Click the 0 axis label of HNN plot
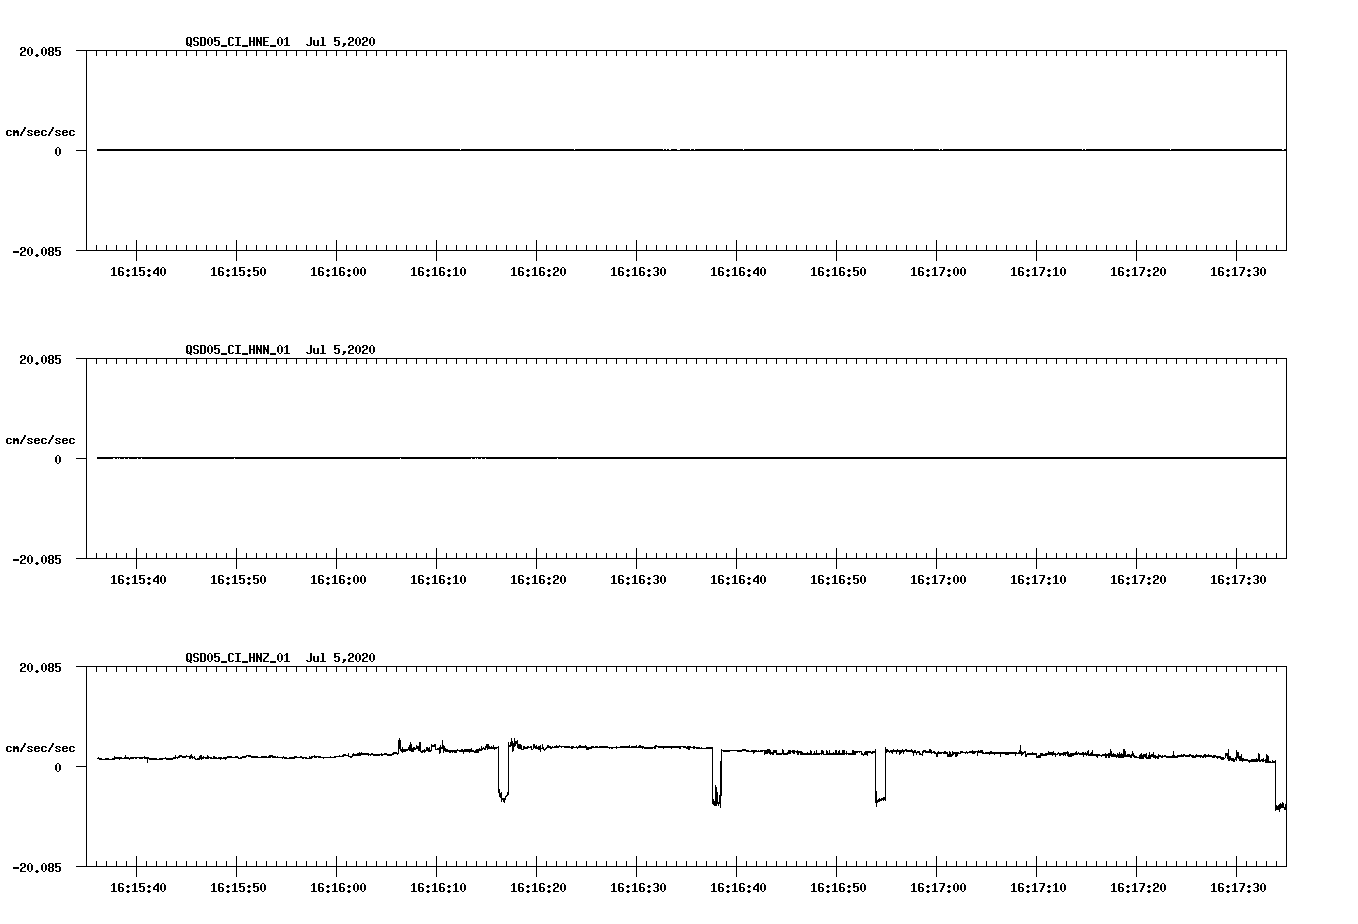1358x924 pixels. click(58, 460)
